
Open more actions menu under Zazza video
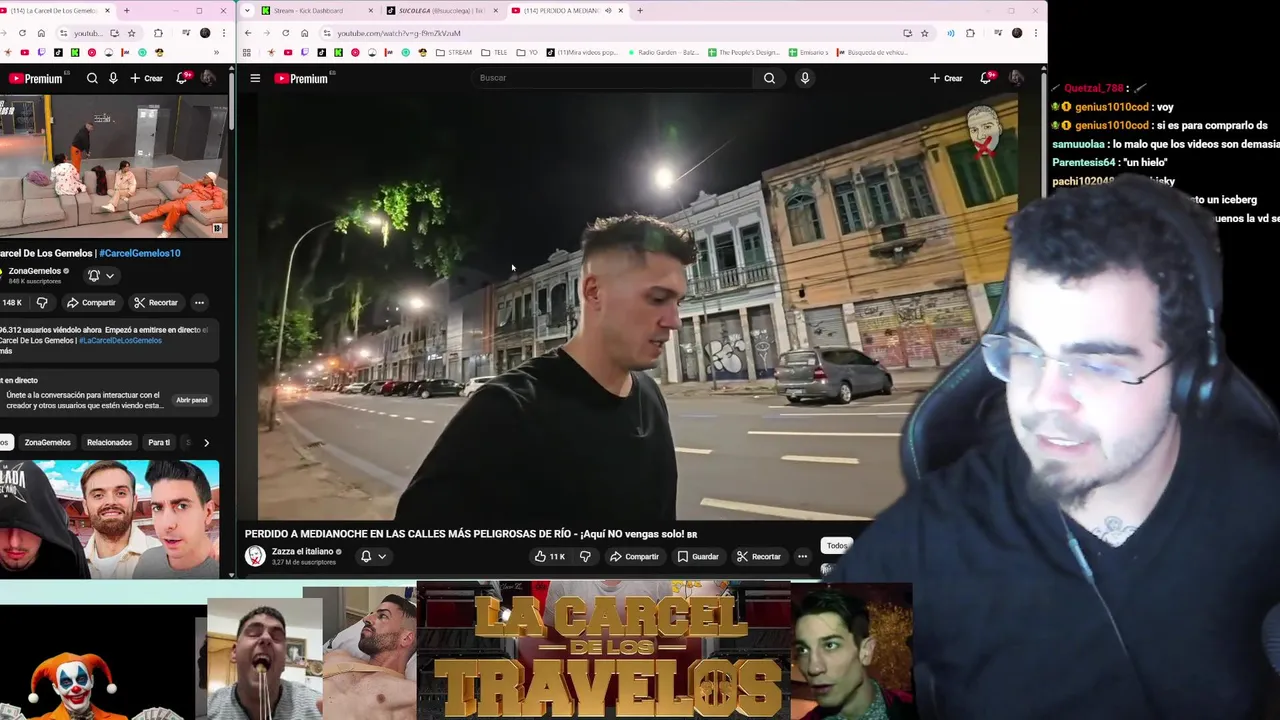802,556
